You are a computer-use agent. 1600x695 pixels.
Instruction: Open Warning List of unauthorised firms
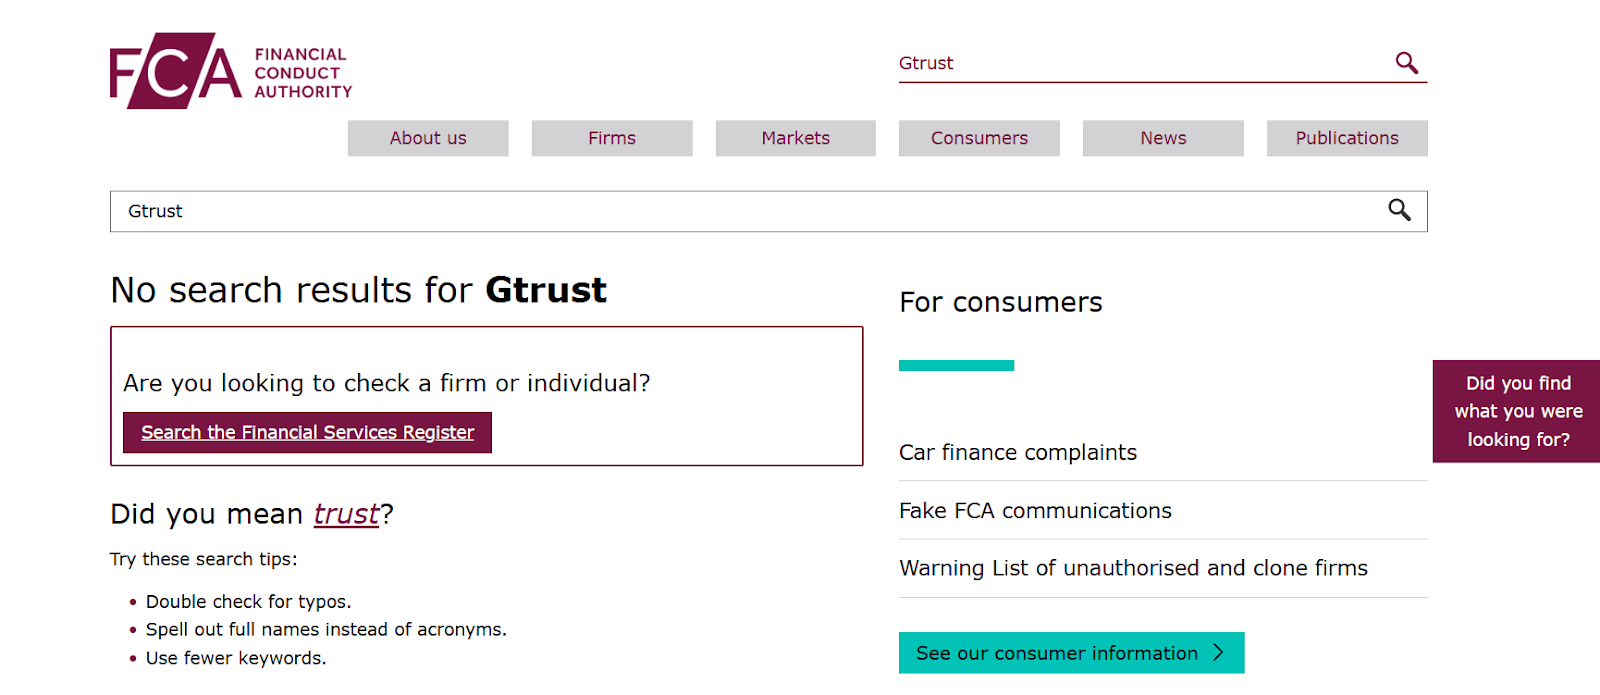tap(1133, 568)
